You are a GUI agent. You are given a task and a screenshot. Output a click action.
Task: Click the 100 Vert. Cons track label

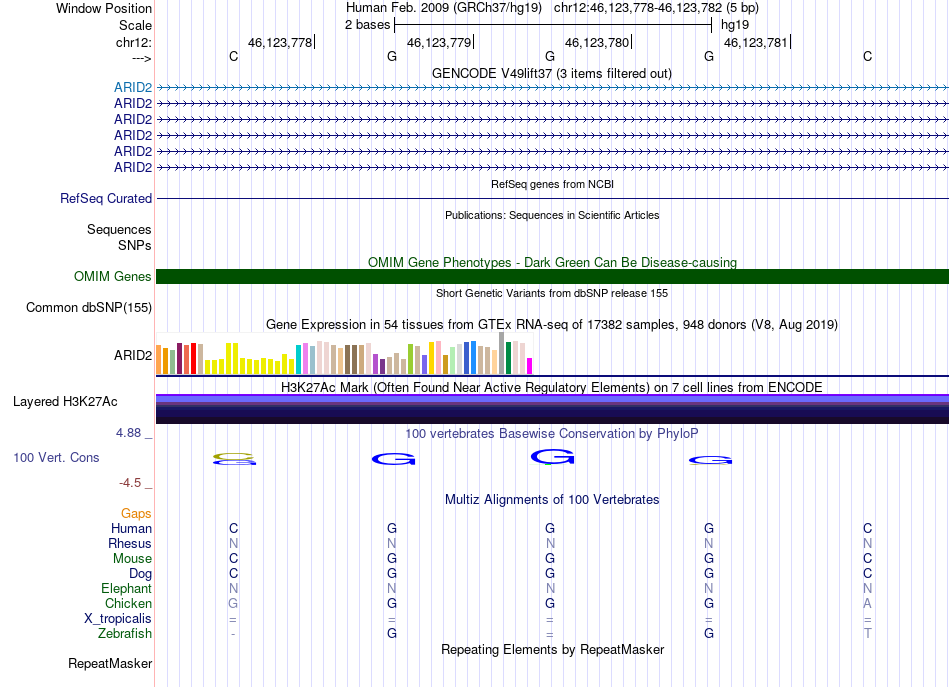pos(56,457)
